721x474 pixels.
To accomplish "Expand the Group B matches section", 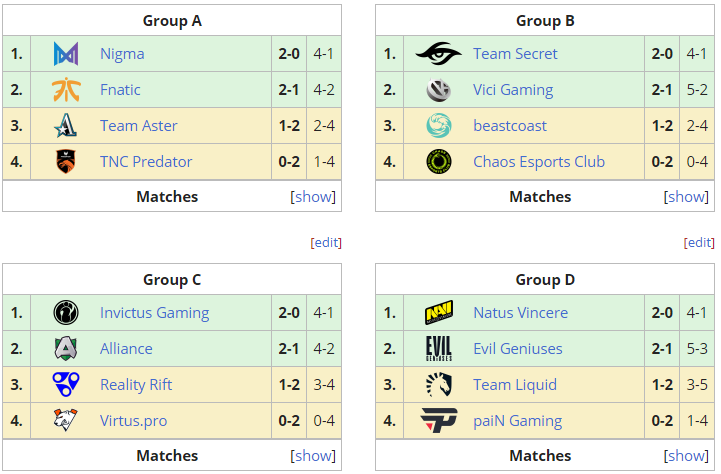I will [x=686, y=197].
